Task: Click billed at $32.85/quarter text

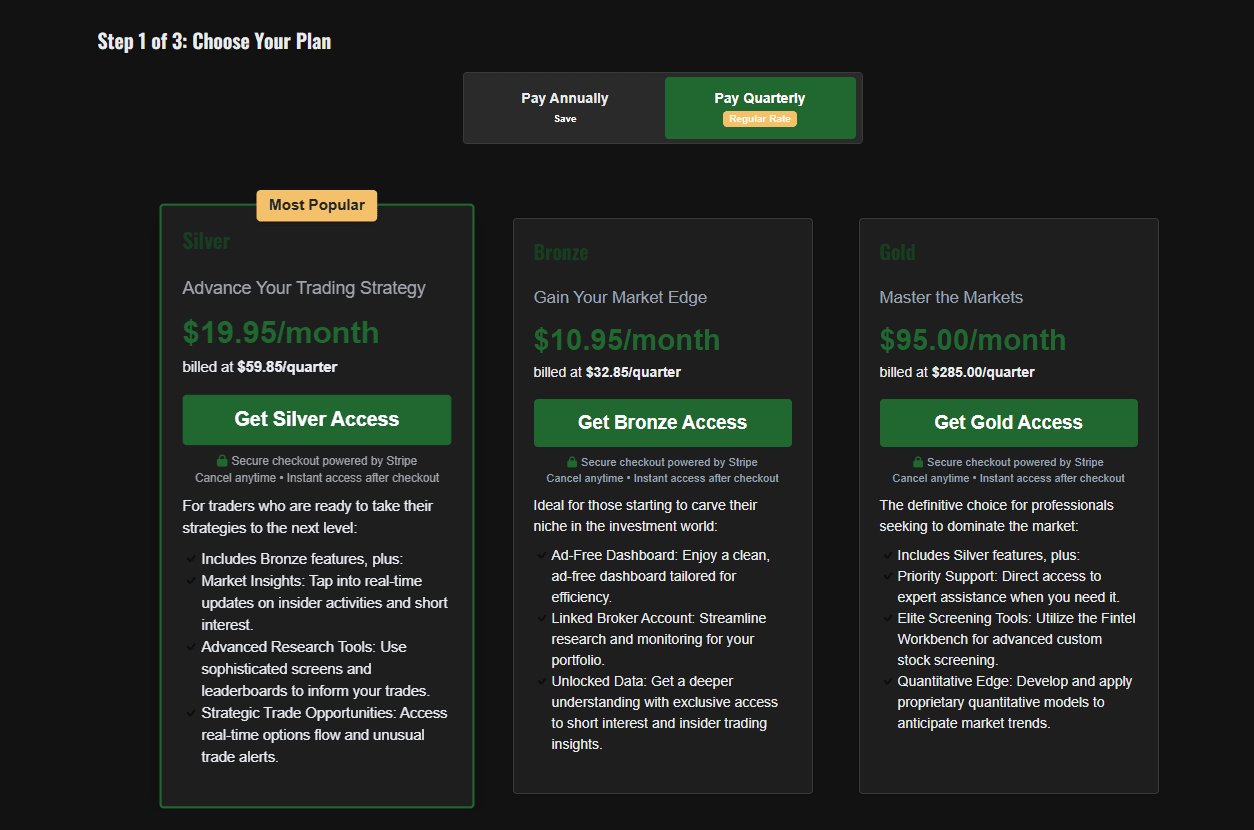Action: pyautogui.click(x=607, y=372)
